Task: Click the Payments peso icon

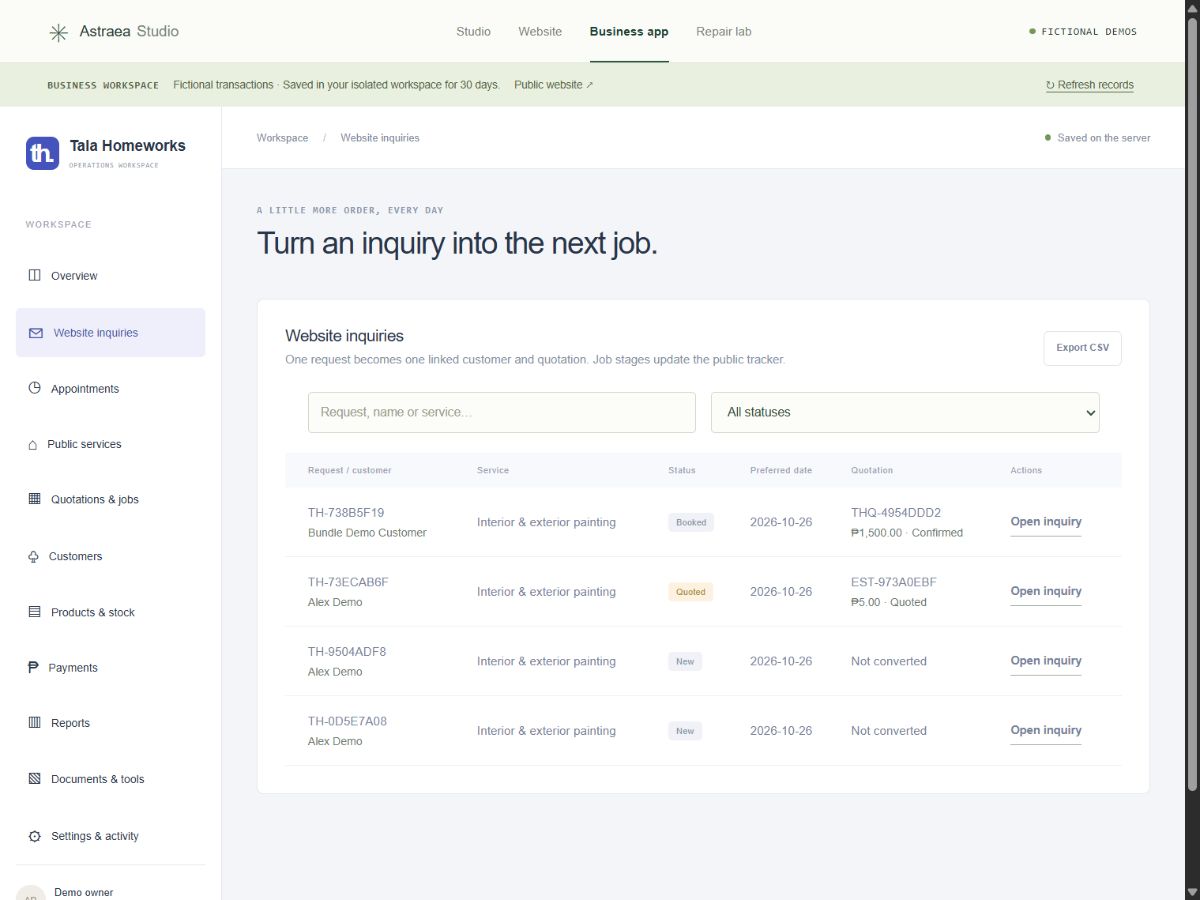Action: pos(33,667)
